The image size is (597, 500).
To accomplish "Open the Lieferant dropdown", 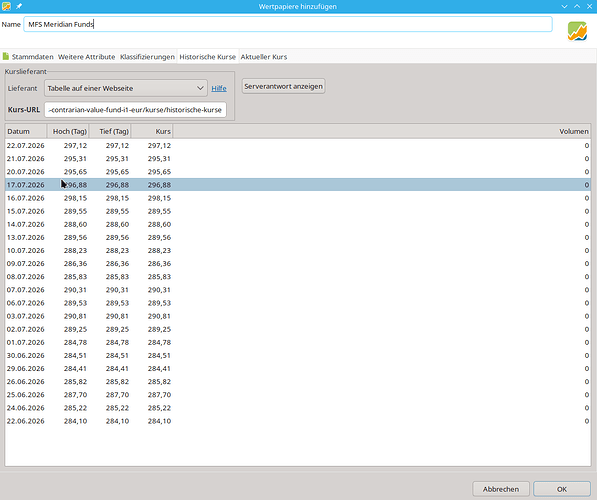I will (126, 88).
